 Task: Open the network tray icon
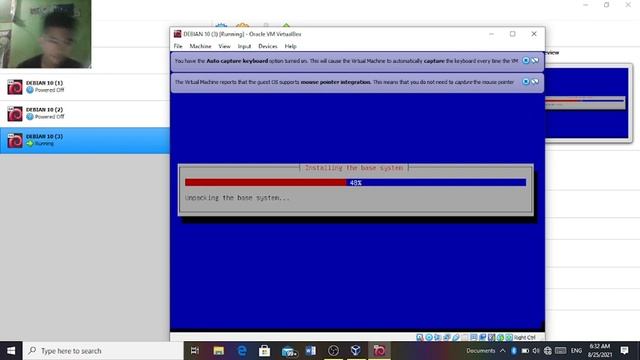coord(547,351)
